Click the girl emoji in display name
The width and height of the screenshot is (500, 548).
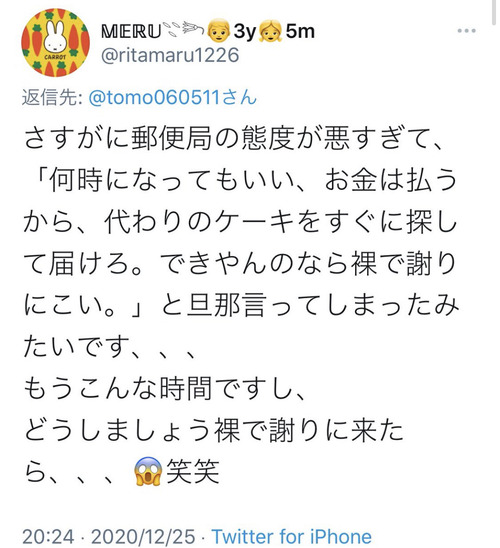(x=270, y=31)
